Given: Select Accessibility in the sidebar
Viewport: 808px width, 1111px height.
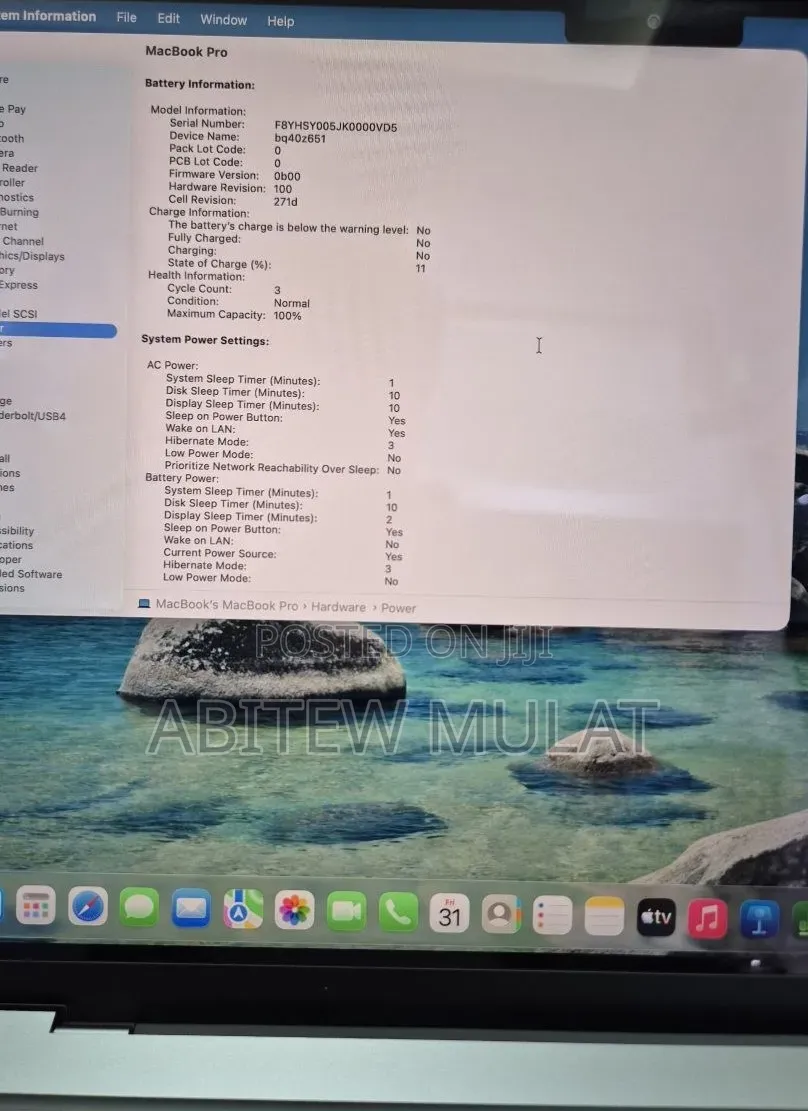Looking at the screenshot, I should pos(17,531).
